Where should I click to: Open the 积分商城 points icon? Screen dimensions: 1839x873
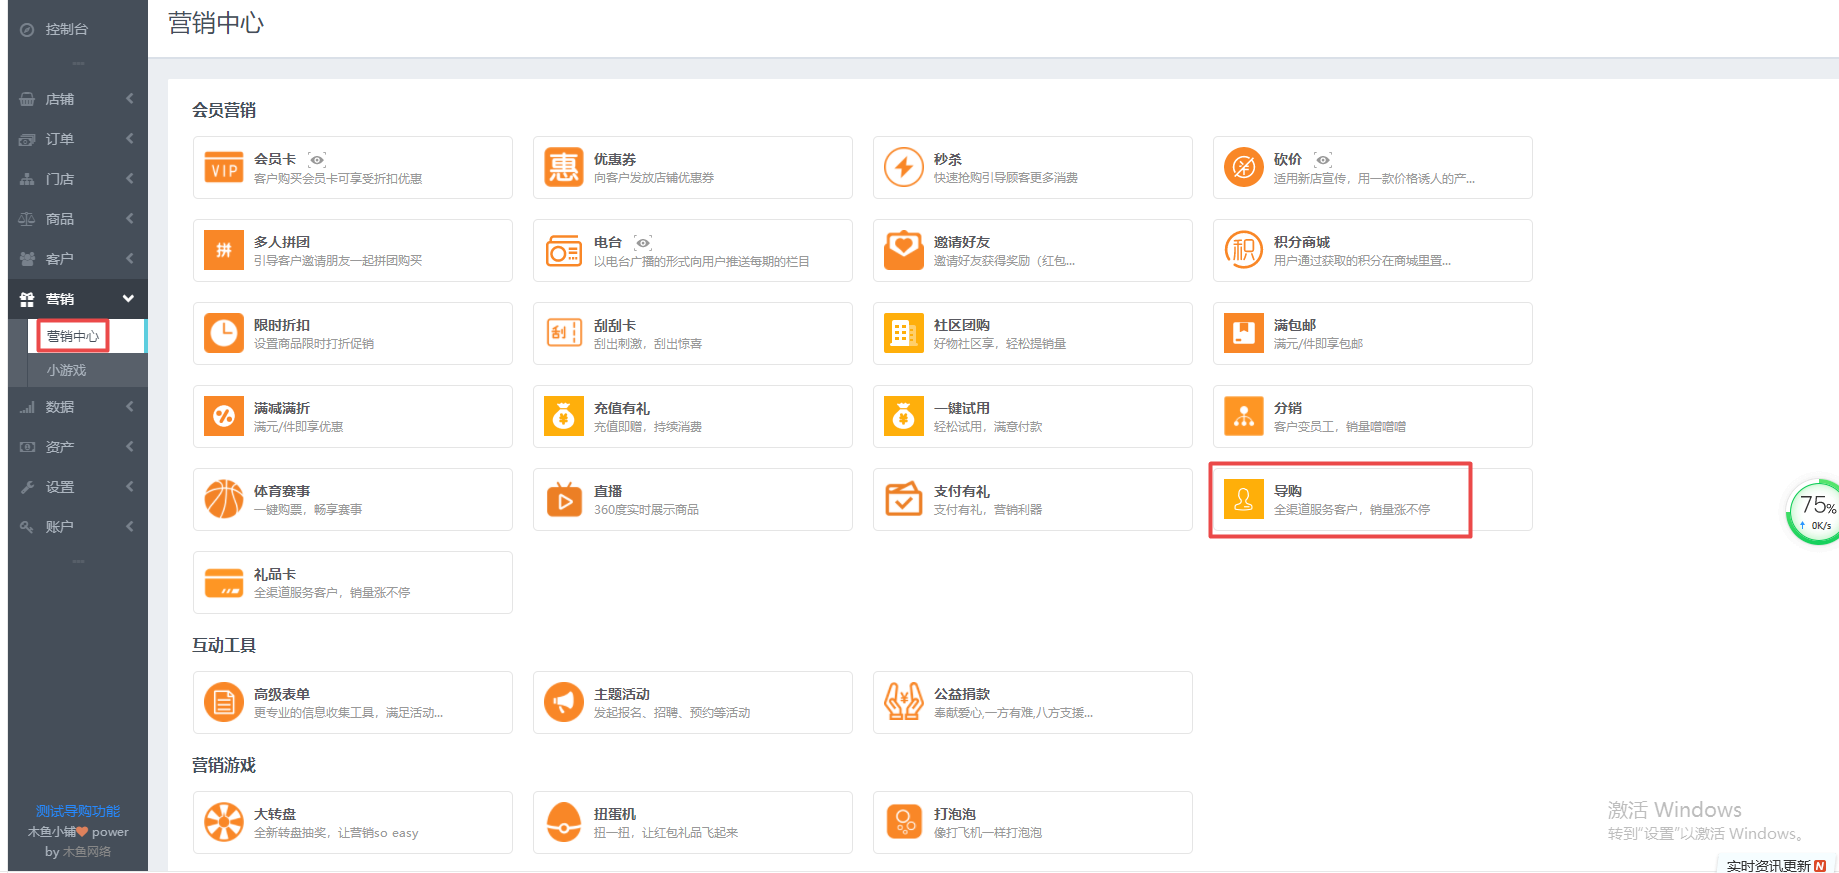(x=1244, y=250)
